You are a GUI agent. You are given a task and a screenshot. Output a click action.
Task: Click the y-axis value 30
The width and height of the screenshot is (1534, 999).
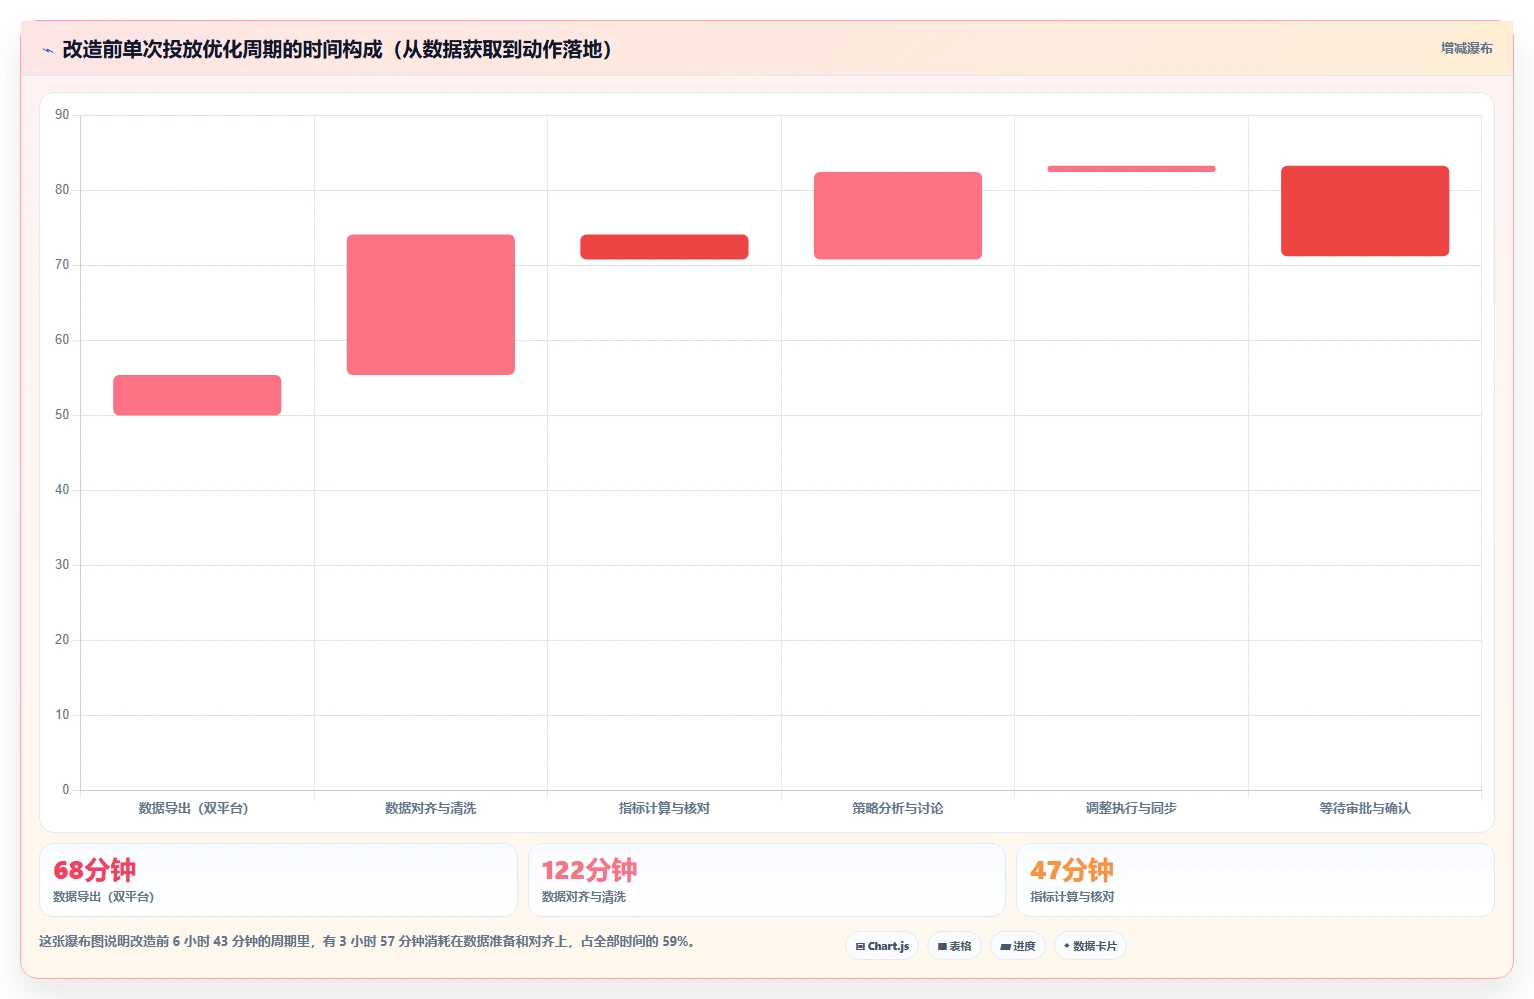pos(62,565)
